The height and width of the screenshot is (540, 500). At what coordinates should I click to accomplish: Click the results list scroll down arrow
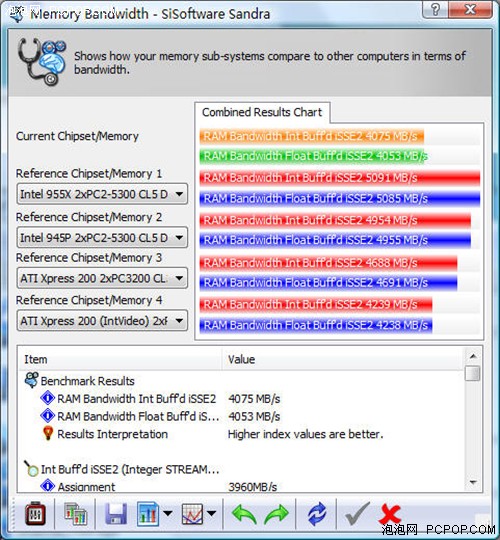(473, 482)
